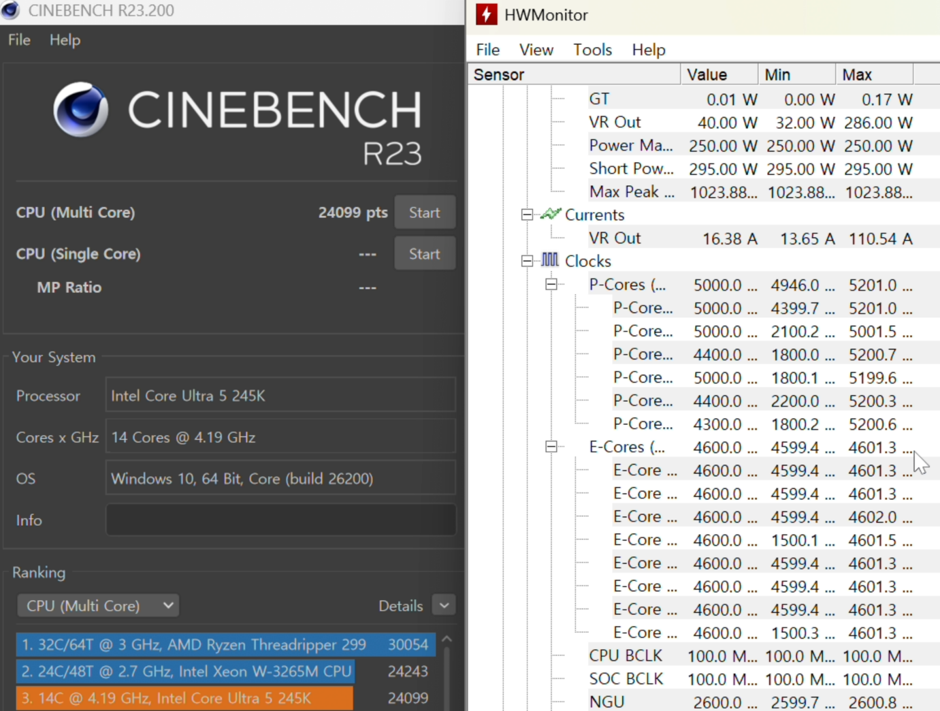Select the SOC BCLK row
This screenshot has height=711, width=940.
(x=751, y=679)
